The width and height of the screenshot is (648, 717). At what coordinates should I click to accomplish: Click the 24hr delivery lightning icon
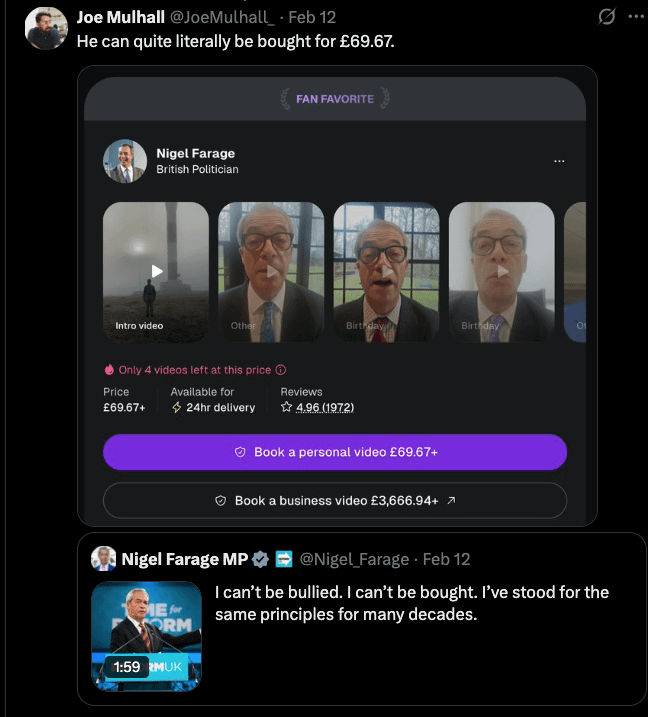pos(177,407)
